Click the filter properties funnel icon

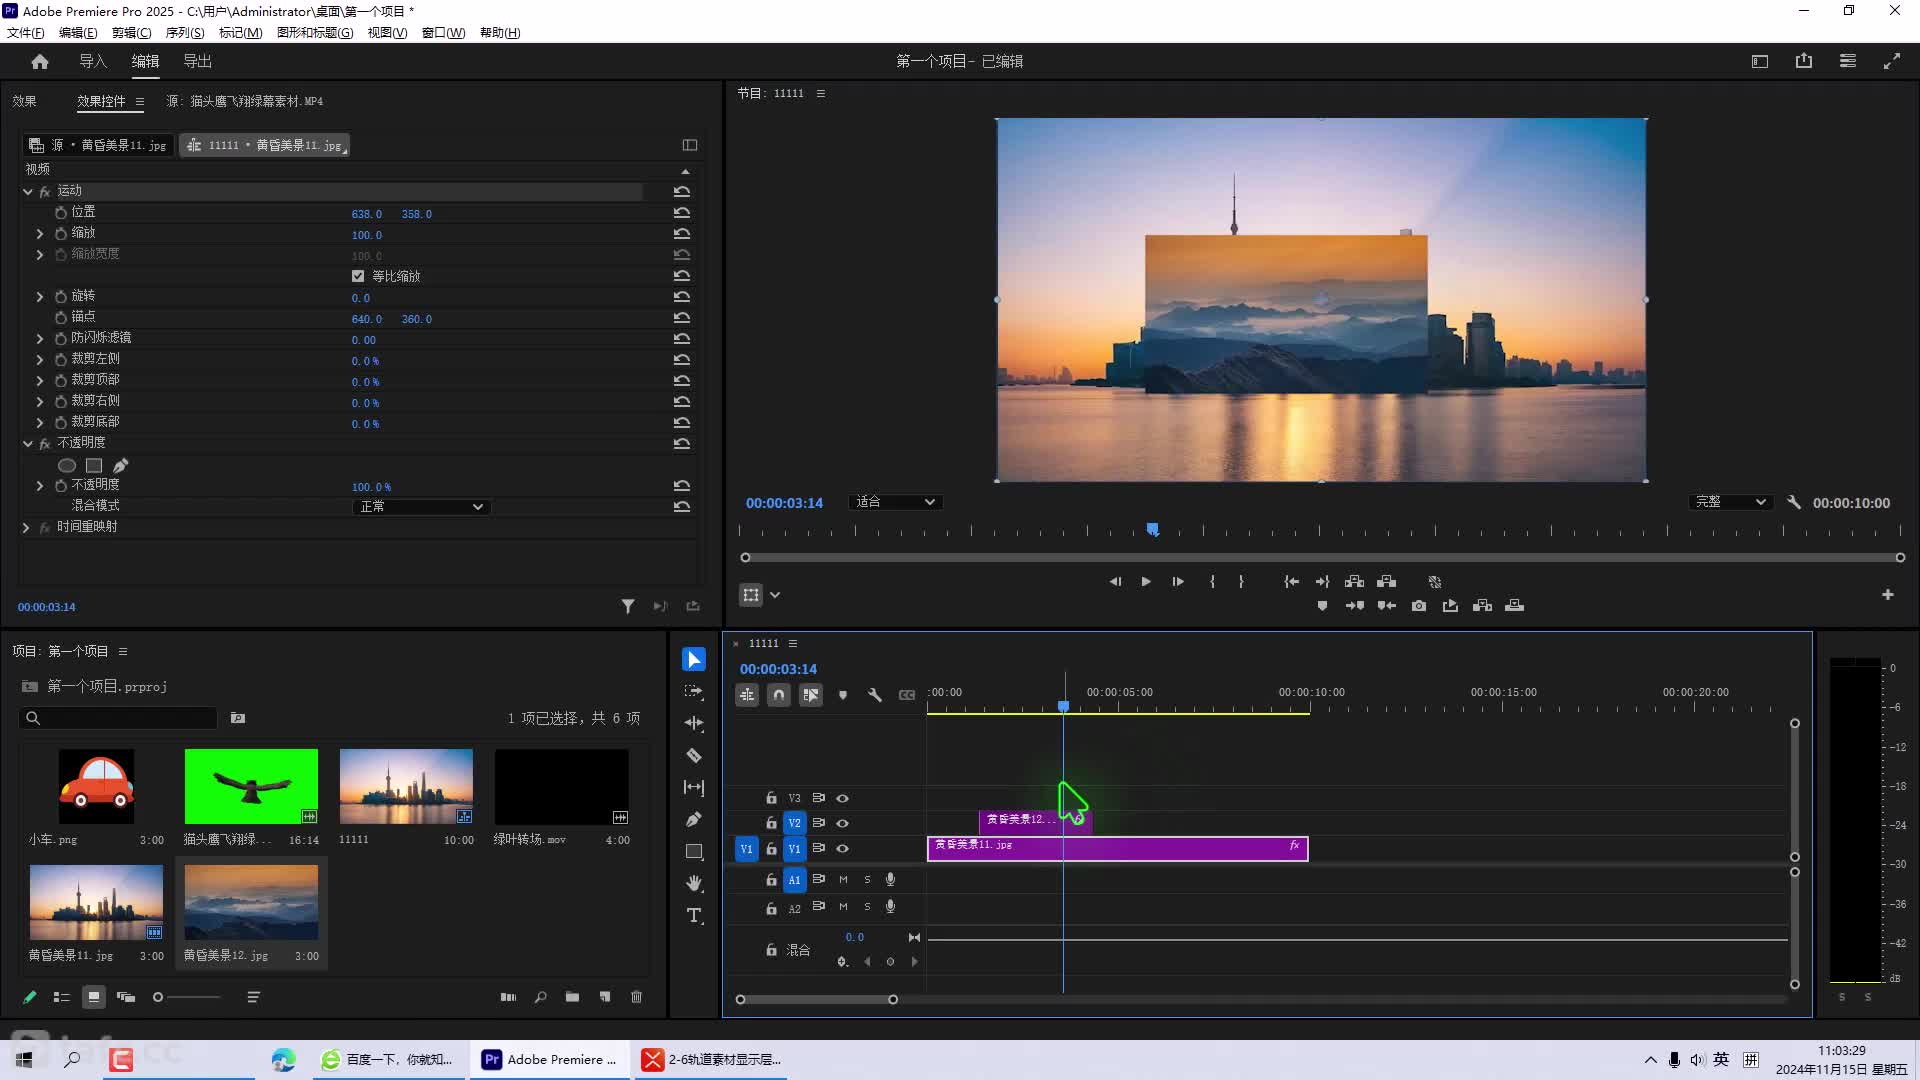[x=627, y=607]
